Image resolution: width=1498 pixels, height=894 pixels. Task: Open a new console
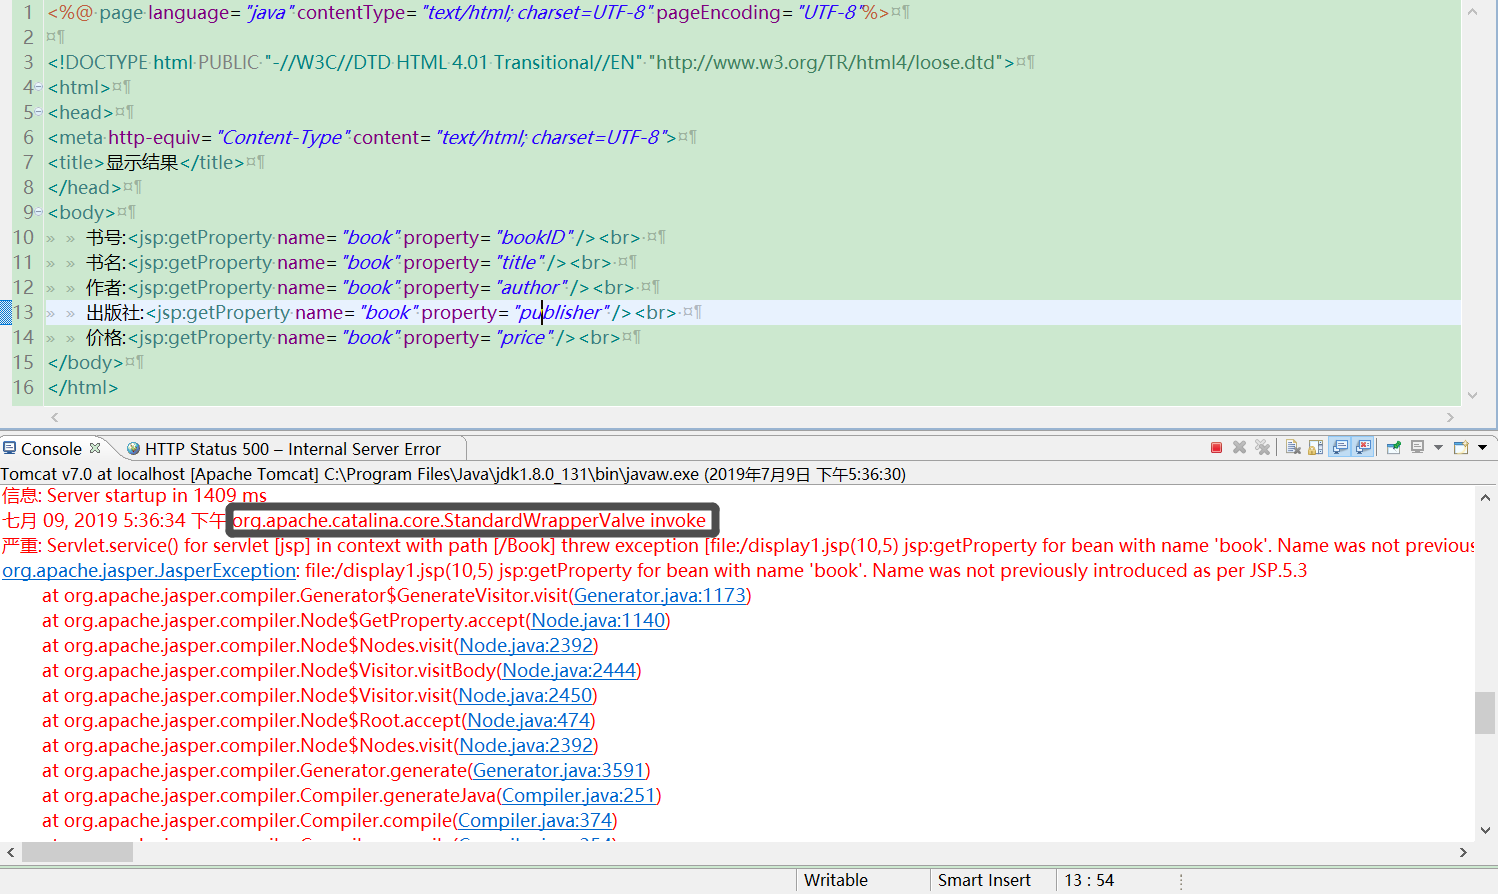pos(1460,447)
